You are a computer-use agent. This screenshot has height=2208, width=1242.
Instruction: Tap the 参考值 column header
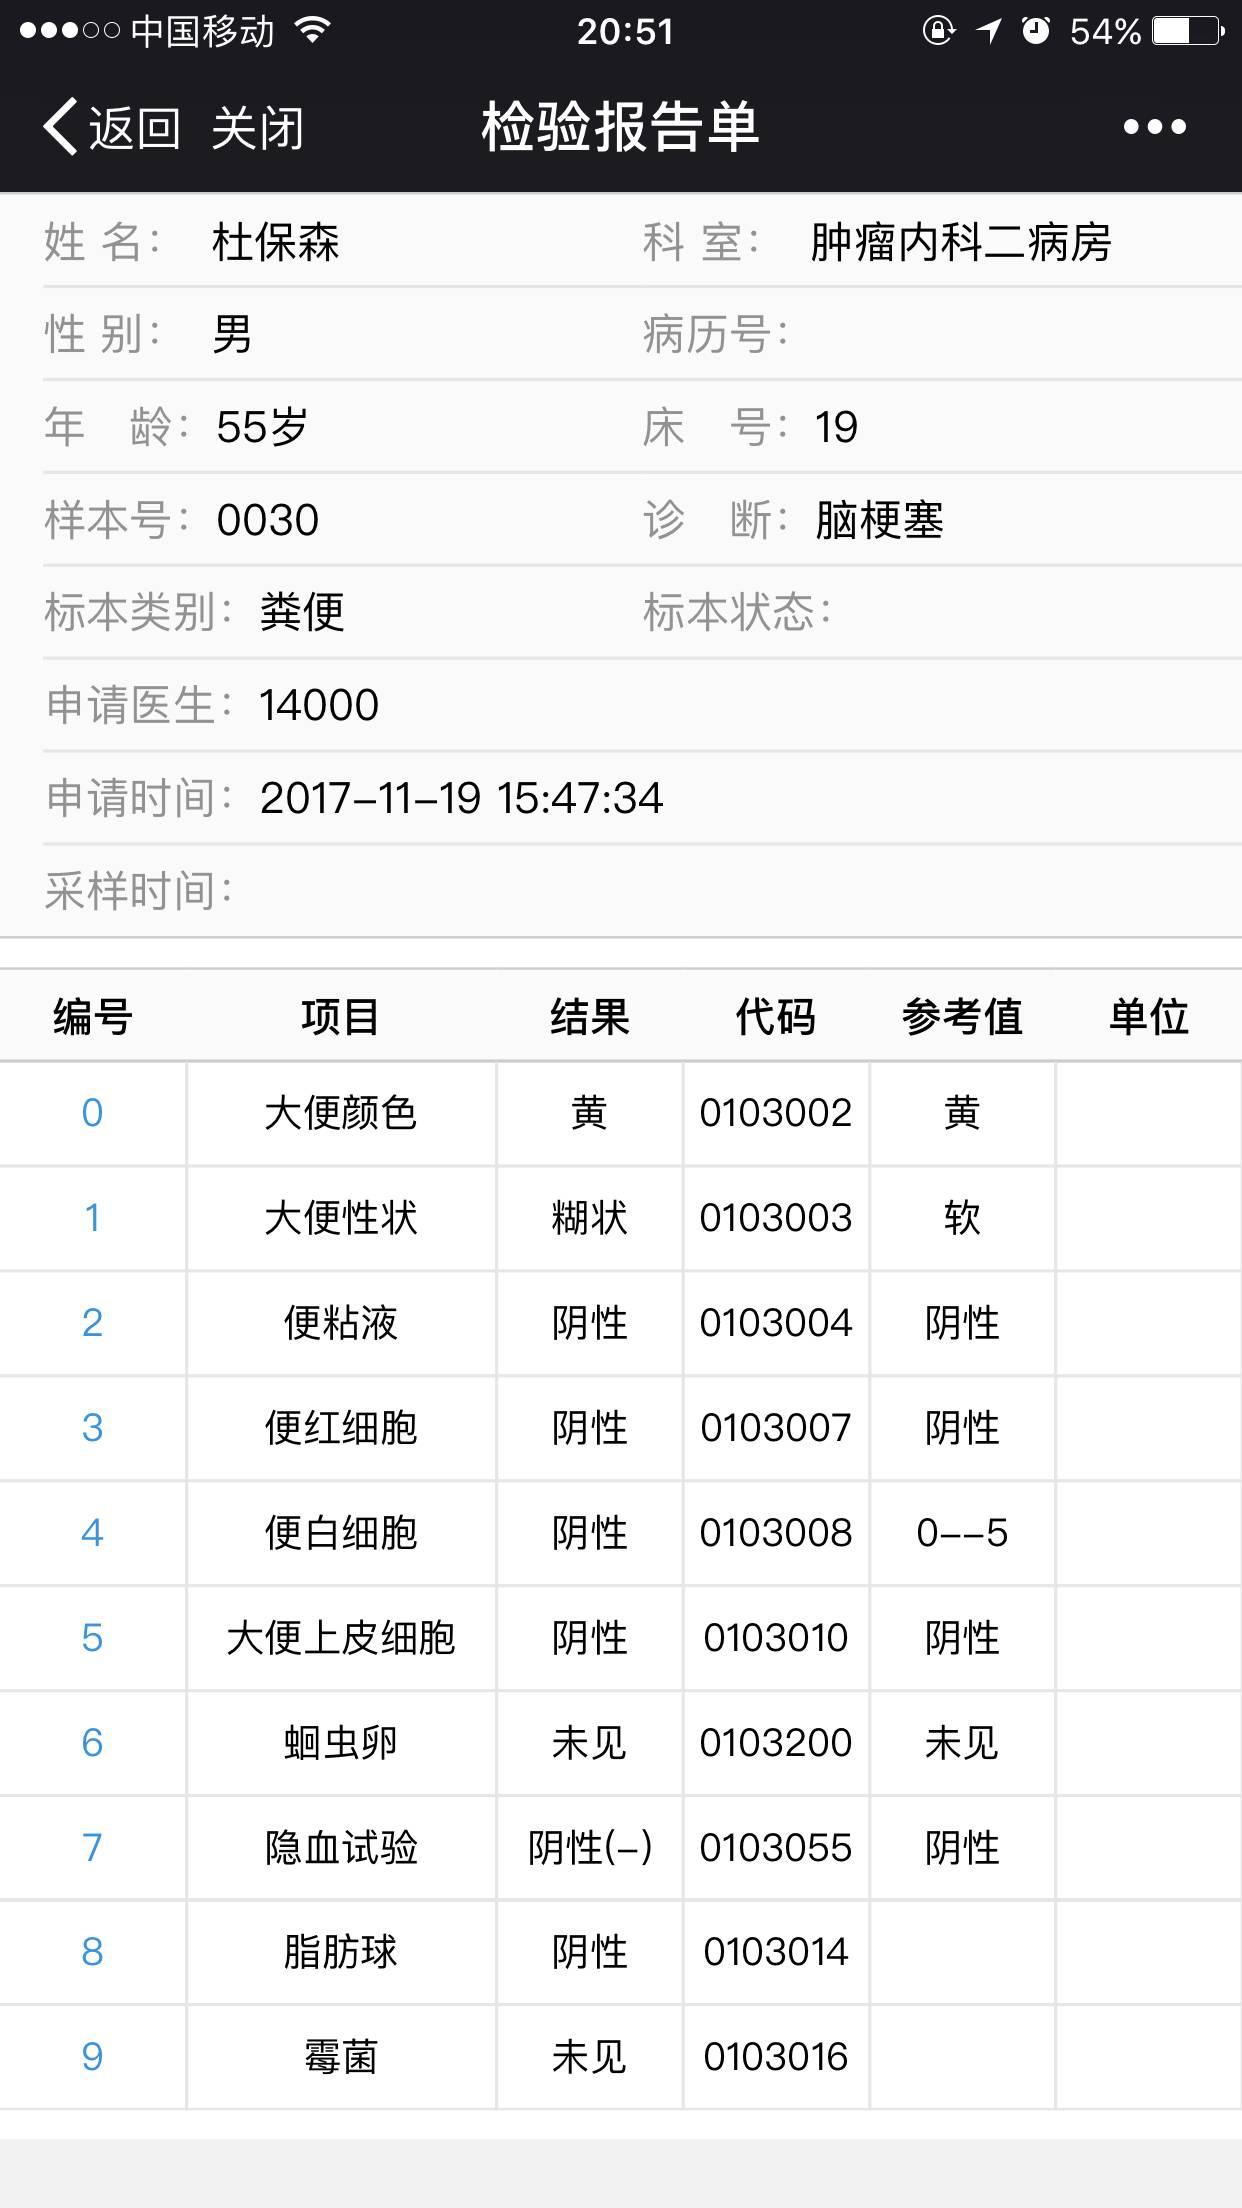[x=962, y=1017]
